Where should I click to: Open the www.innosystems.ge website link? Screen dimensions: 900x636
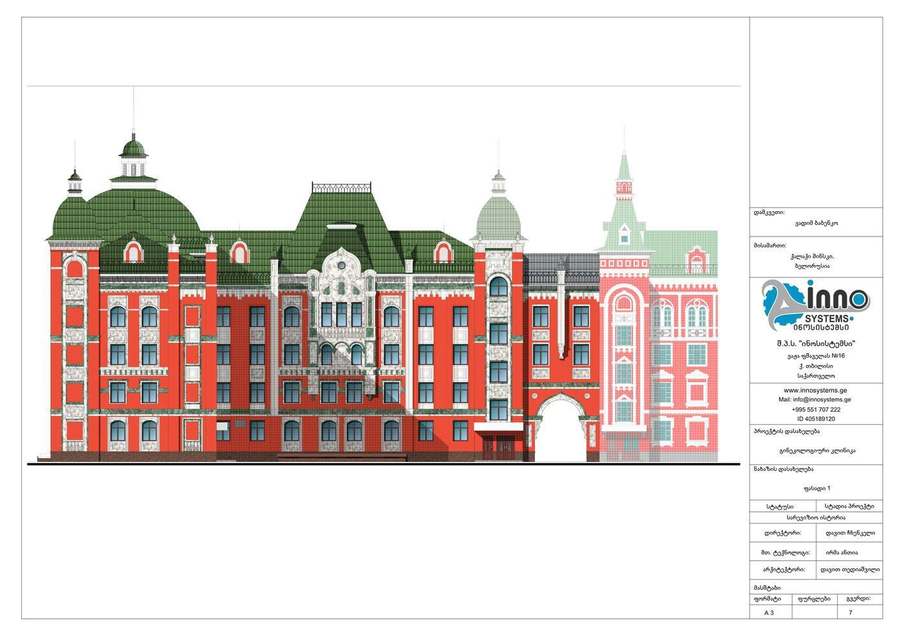click(815, 390)
